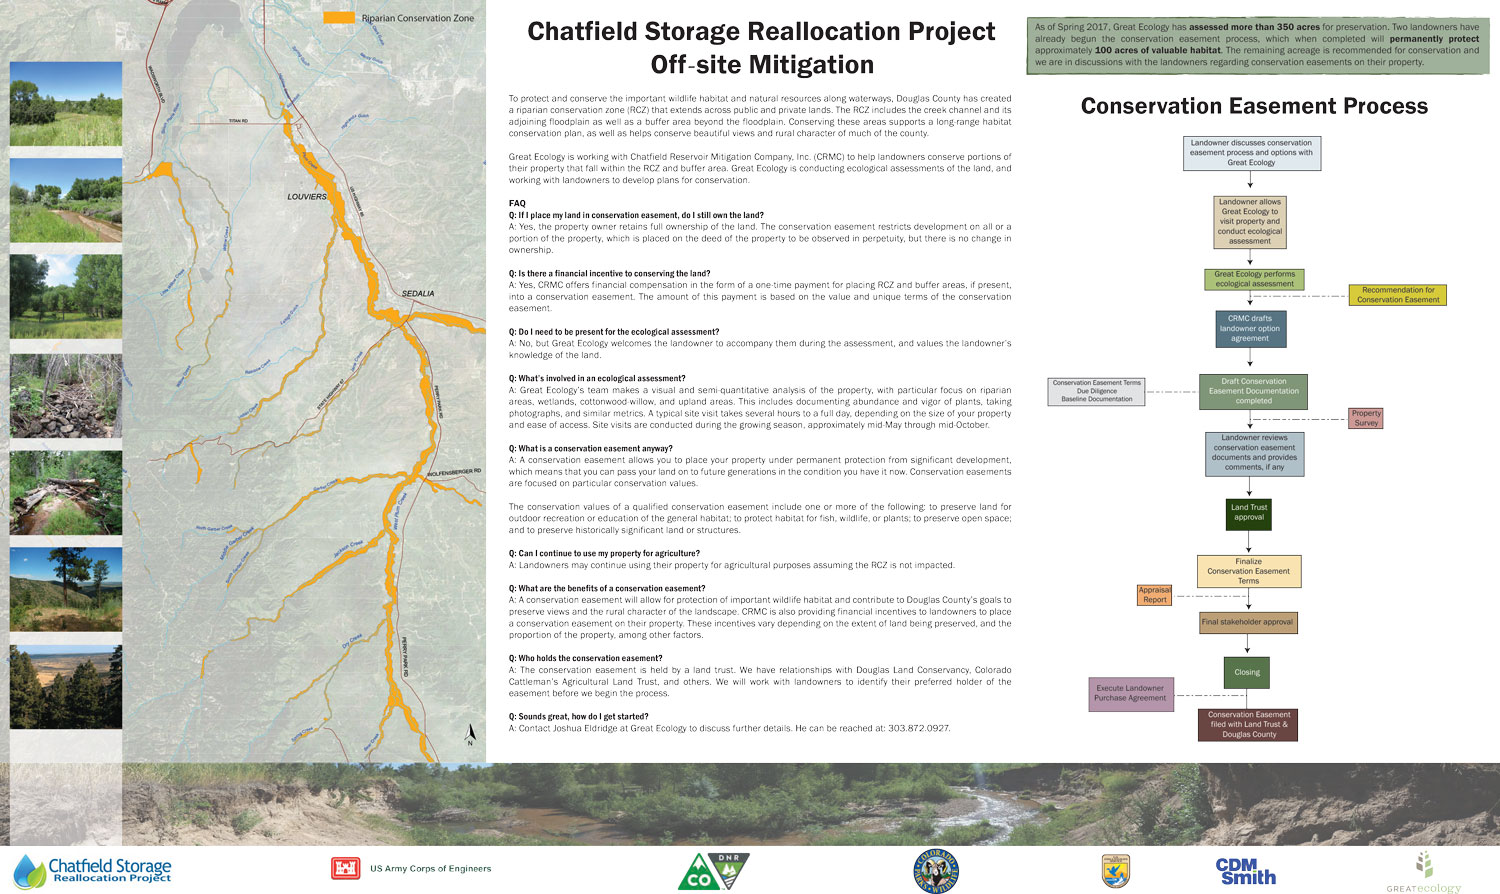Screen dimensions: 1500x894
Task: Click 'Can I continue to use my property' question
Action: point(604,553)
